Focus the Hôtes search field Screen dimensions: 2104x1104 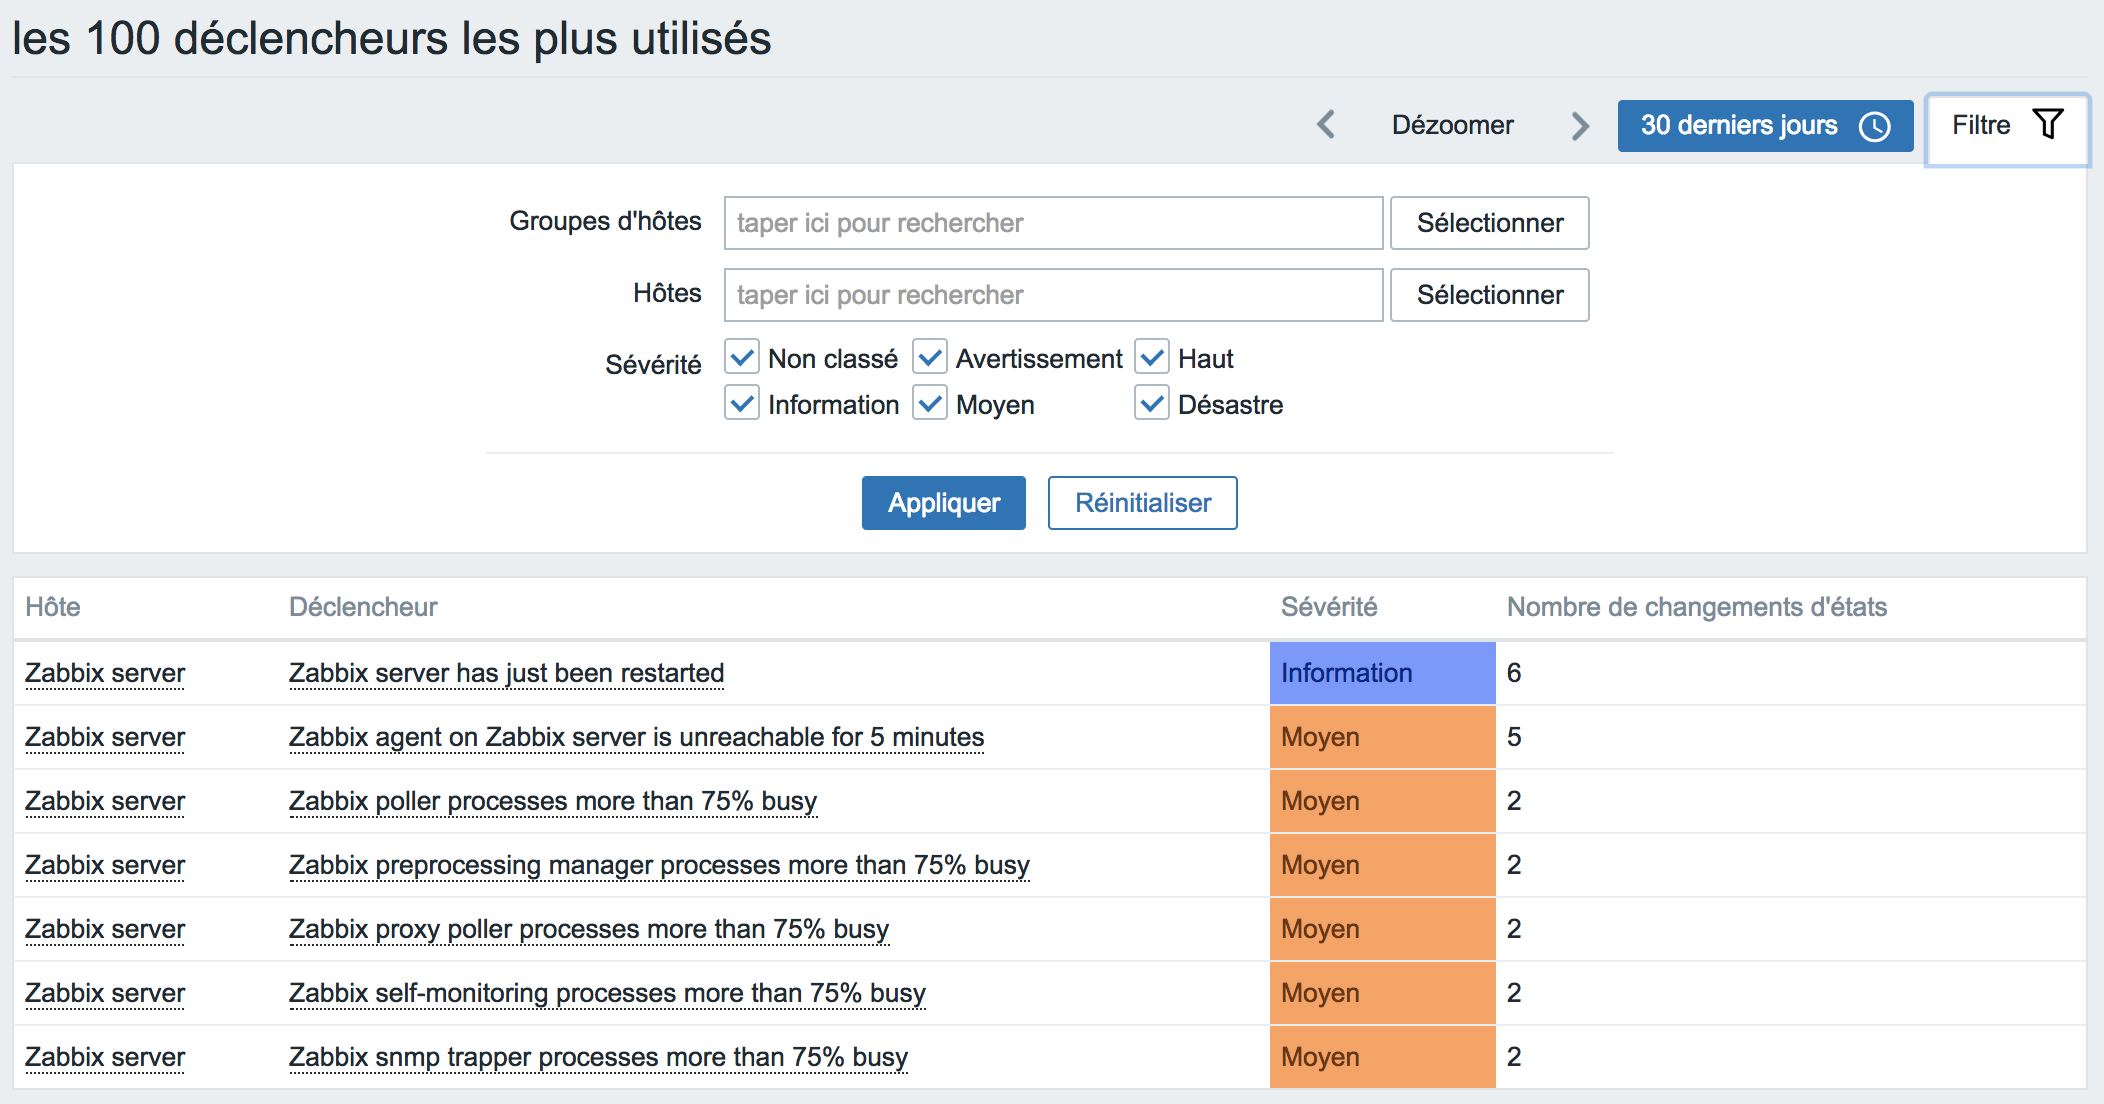pyautogui.click(x=1053, y=295)
